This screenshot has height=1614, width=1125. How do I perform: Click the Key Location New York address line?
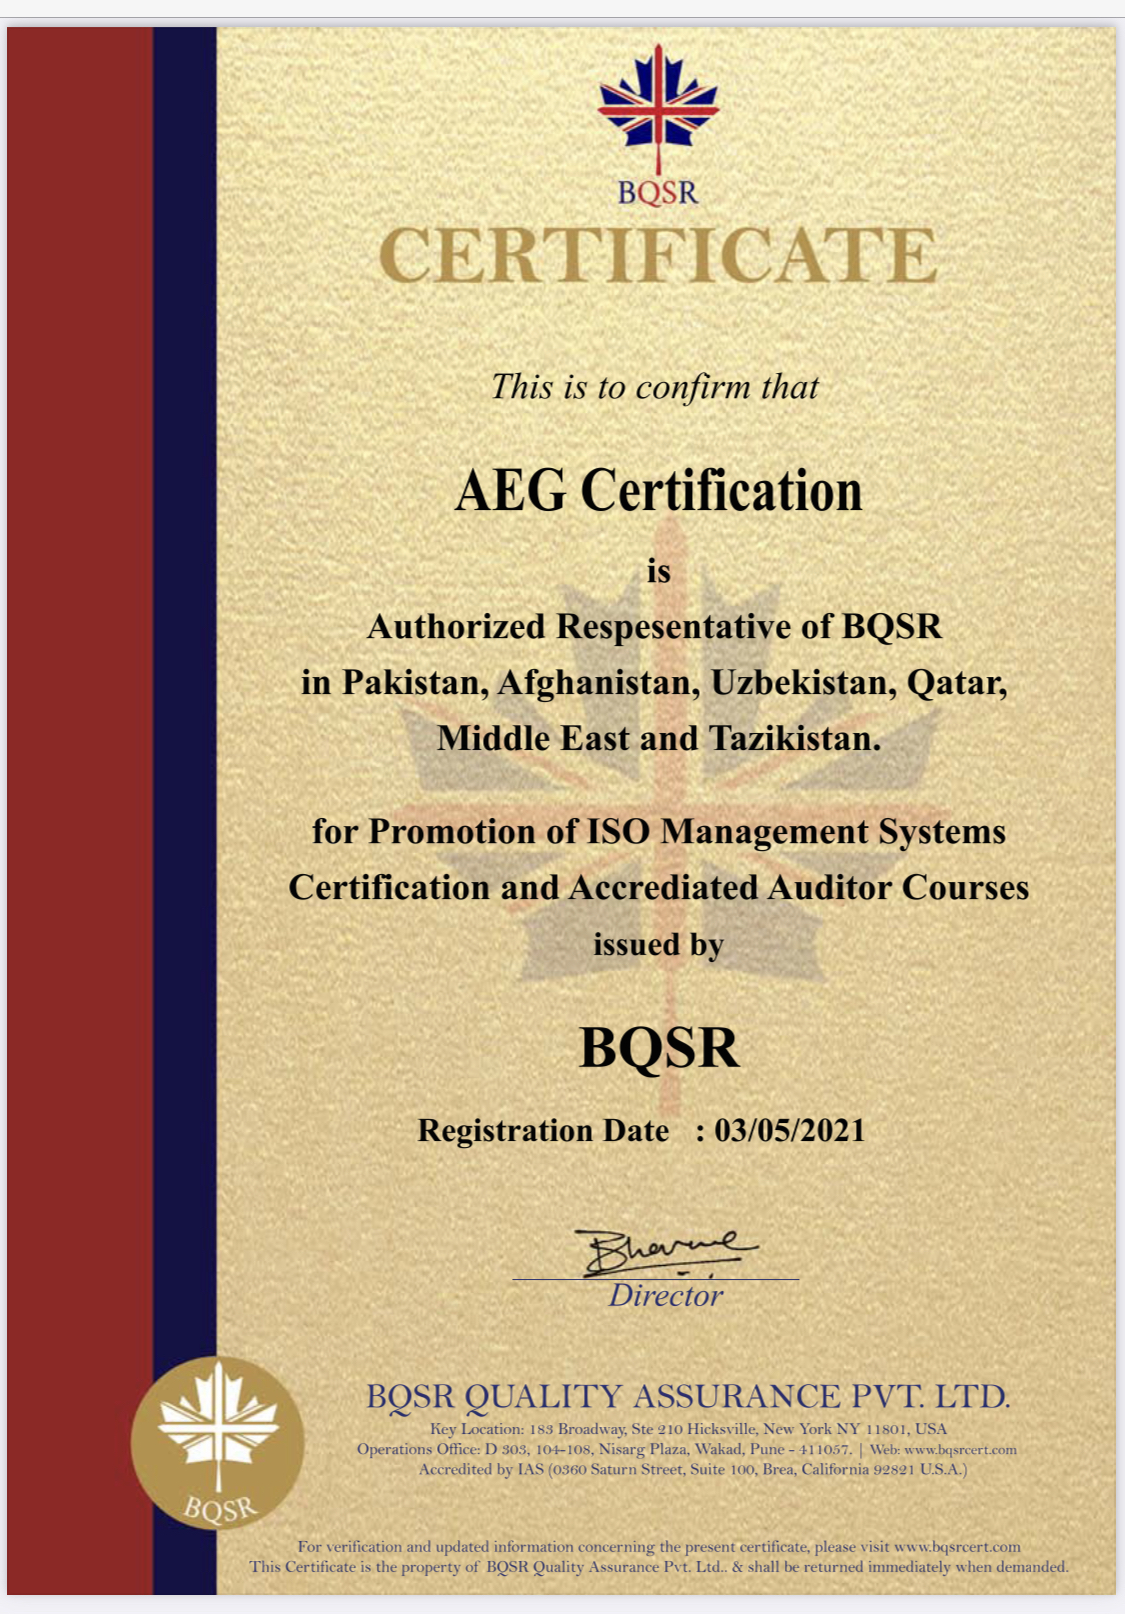click(x=688, y=1429)
